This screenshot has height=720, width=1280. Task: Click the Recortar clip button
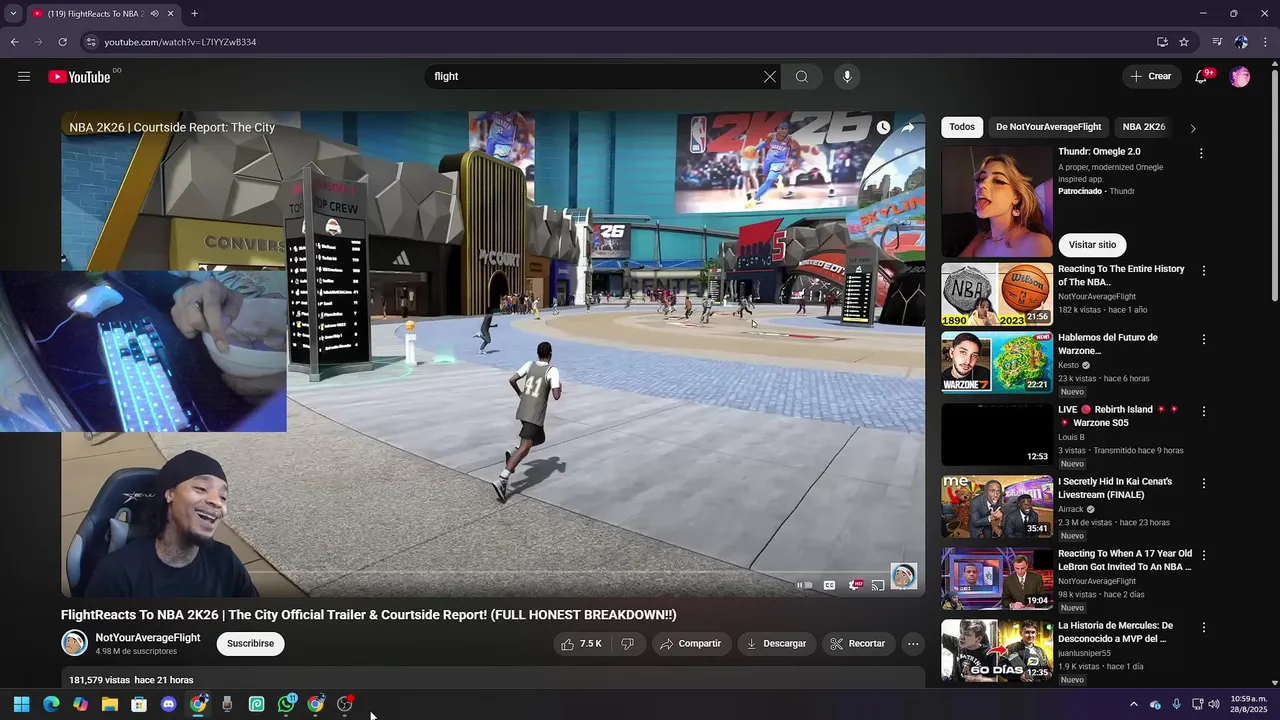pos(859,644)
